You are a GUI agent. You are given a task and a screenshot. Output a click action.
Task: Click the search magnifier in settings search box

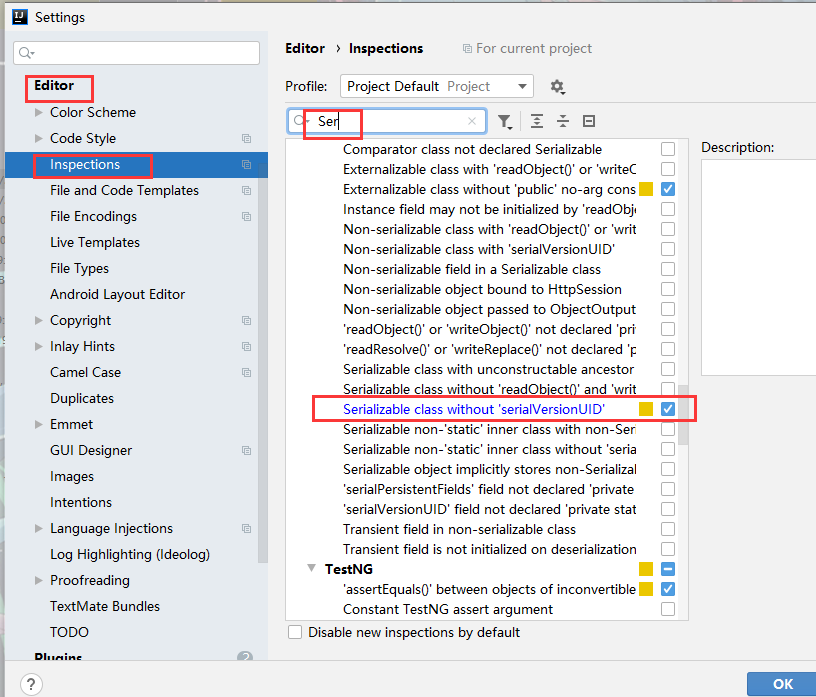tap(26, 53)
